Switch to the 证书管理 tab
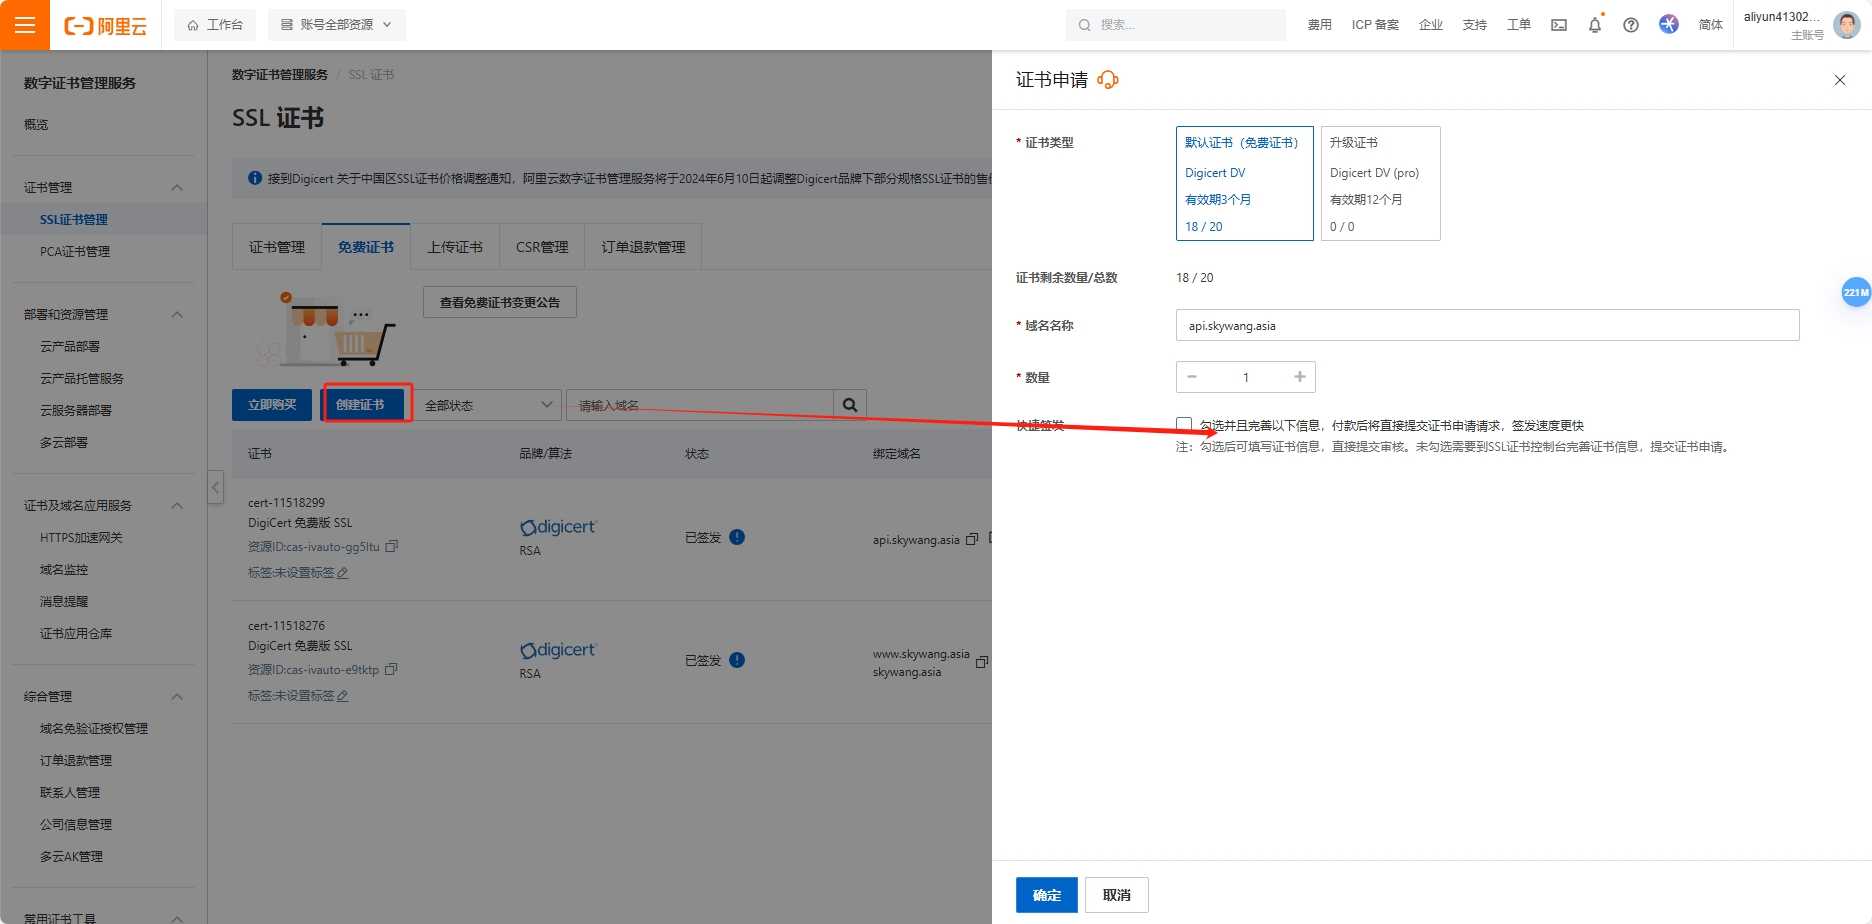The image size is (1872, 924). 277,247
